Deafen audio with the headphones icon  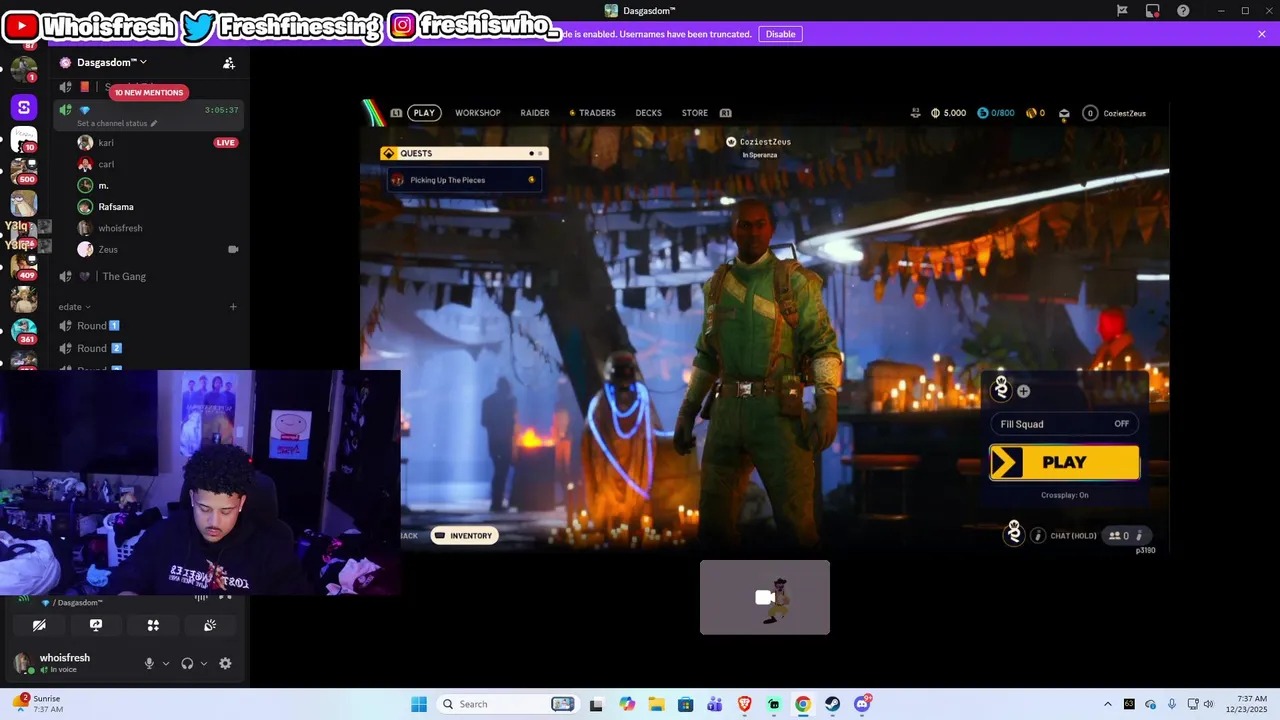pos(187,663)
